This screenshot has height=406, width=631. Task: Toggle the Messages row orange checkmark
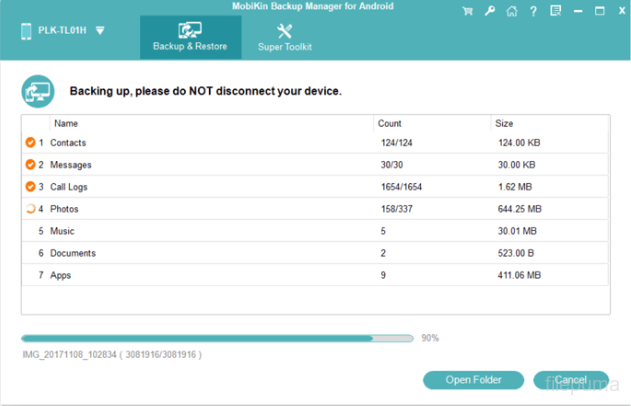pyautogui.click(x=30, y=165)
